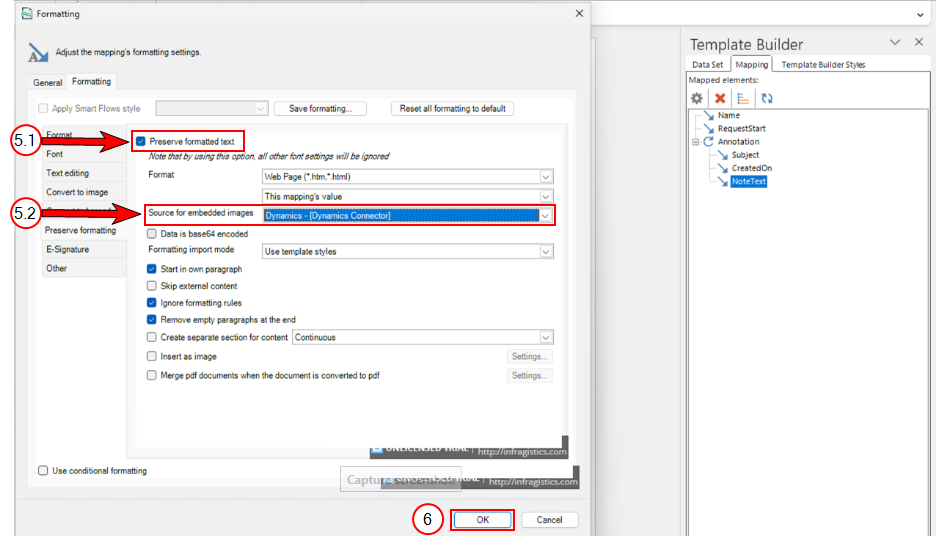Select the Name mapped element

point(729,115)
